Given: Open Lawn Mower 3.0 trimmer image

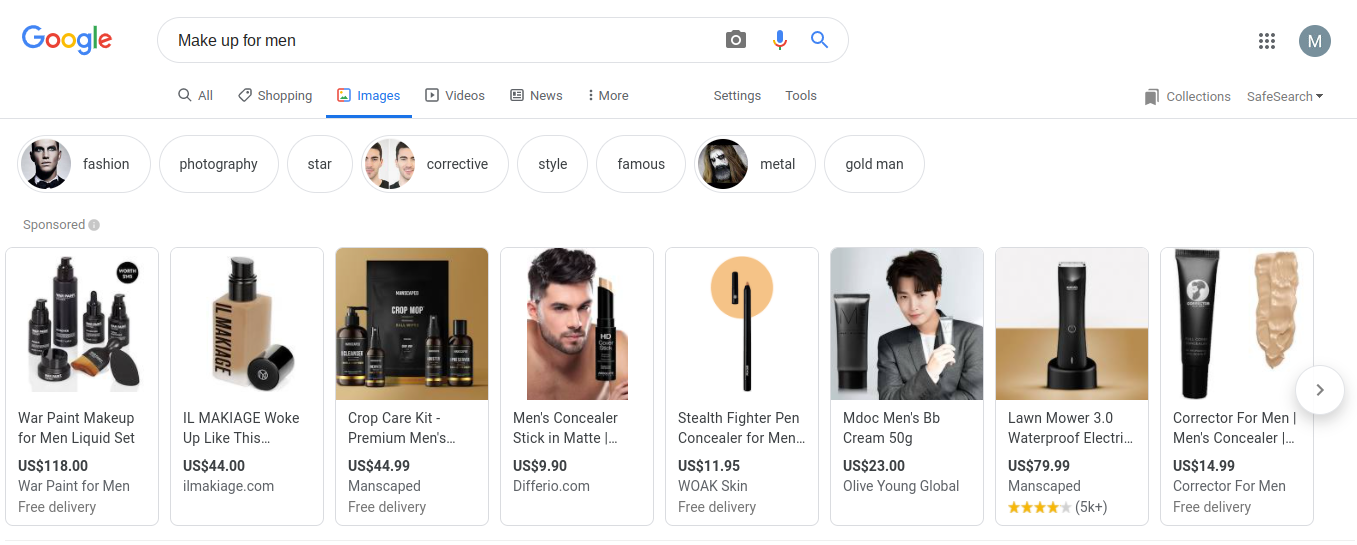Looking at the screenshot, I should 1072,324.
